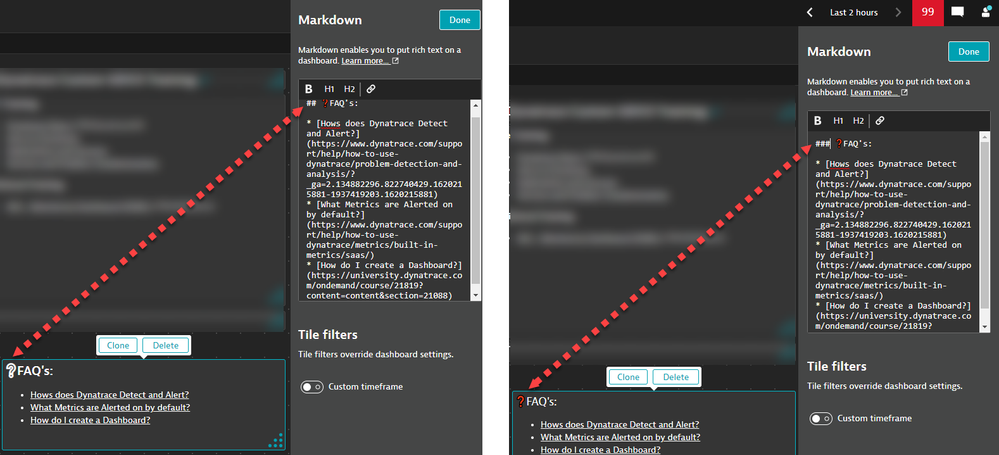The height and width of the screenshot is (455, 999).
Task: Insert hyperlink using left editor link icon
Action: click(x=371, y=89)
